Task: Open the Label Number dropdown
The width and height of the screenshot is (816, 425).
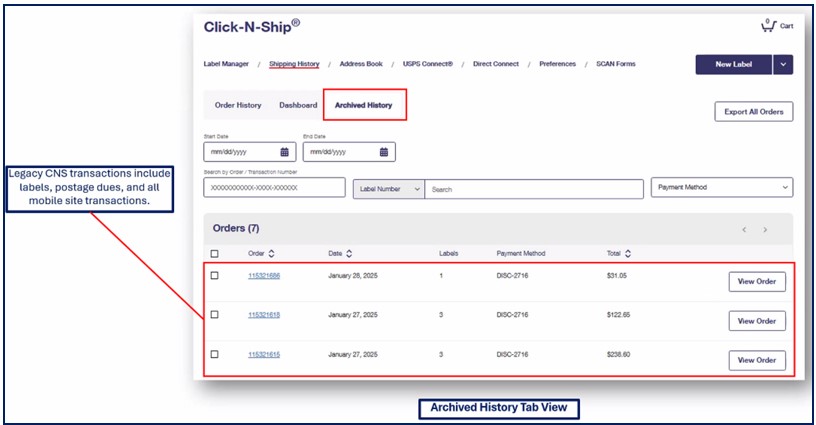Action: click(389, 189)
